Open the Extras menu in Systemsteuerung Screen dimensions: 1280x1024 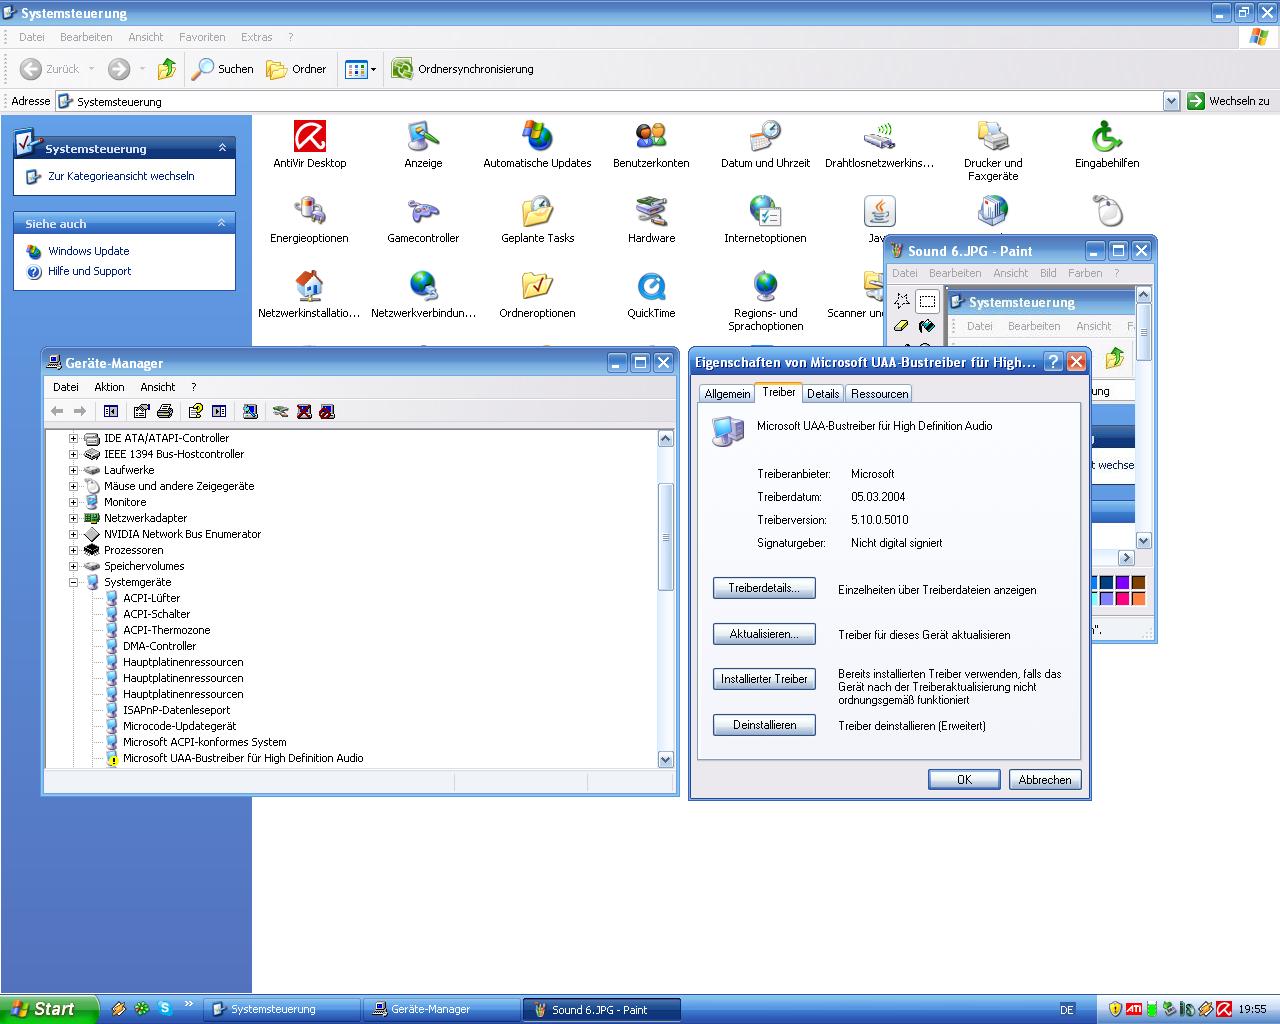[257, 37]
